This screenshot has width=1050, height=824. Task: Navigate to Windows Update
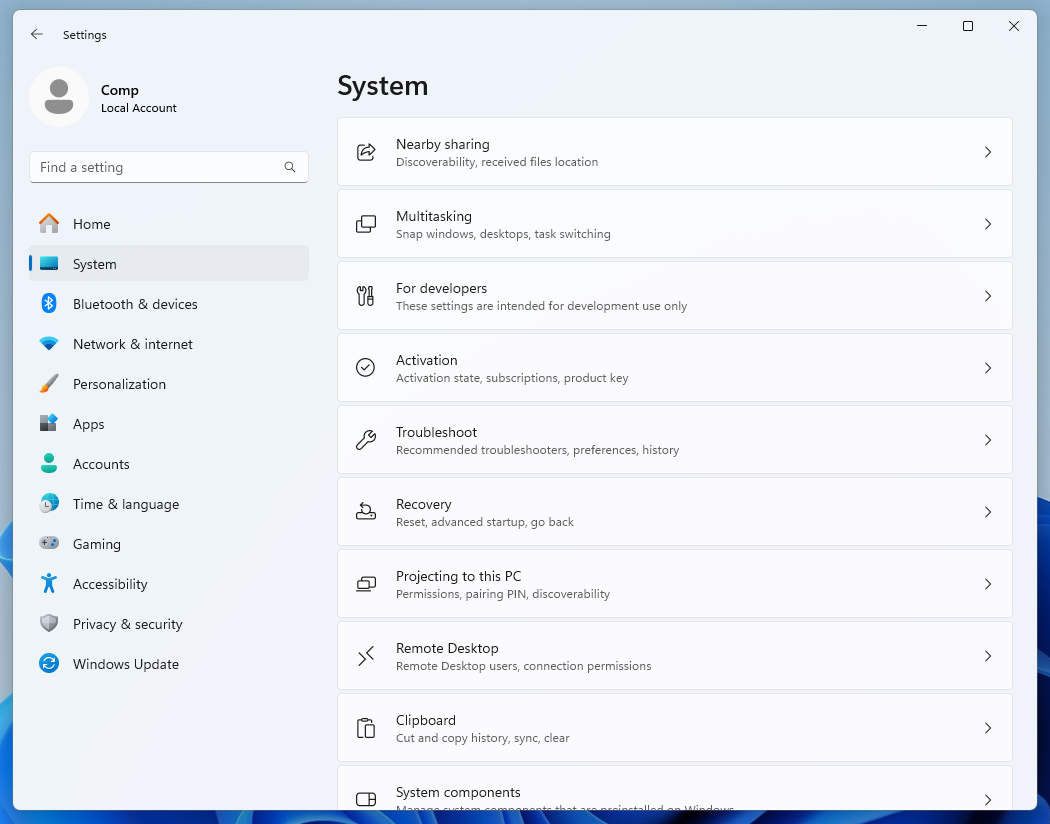click(169, 664)
